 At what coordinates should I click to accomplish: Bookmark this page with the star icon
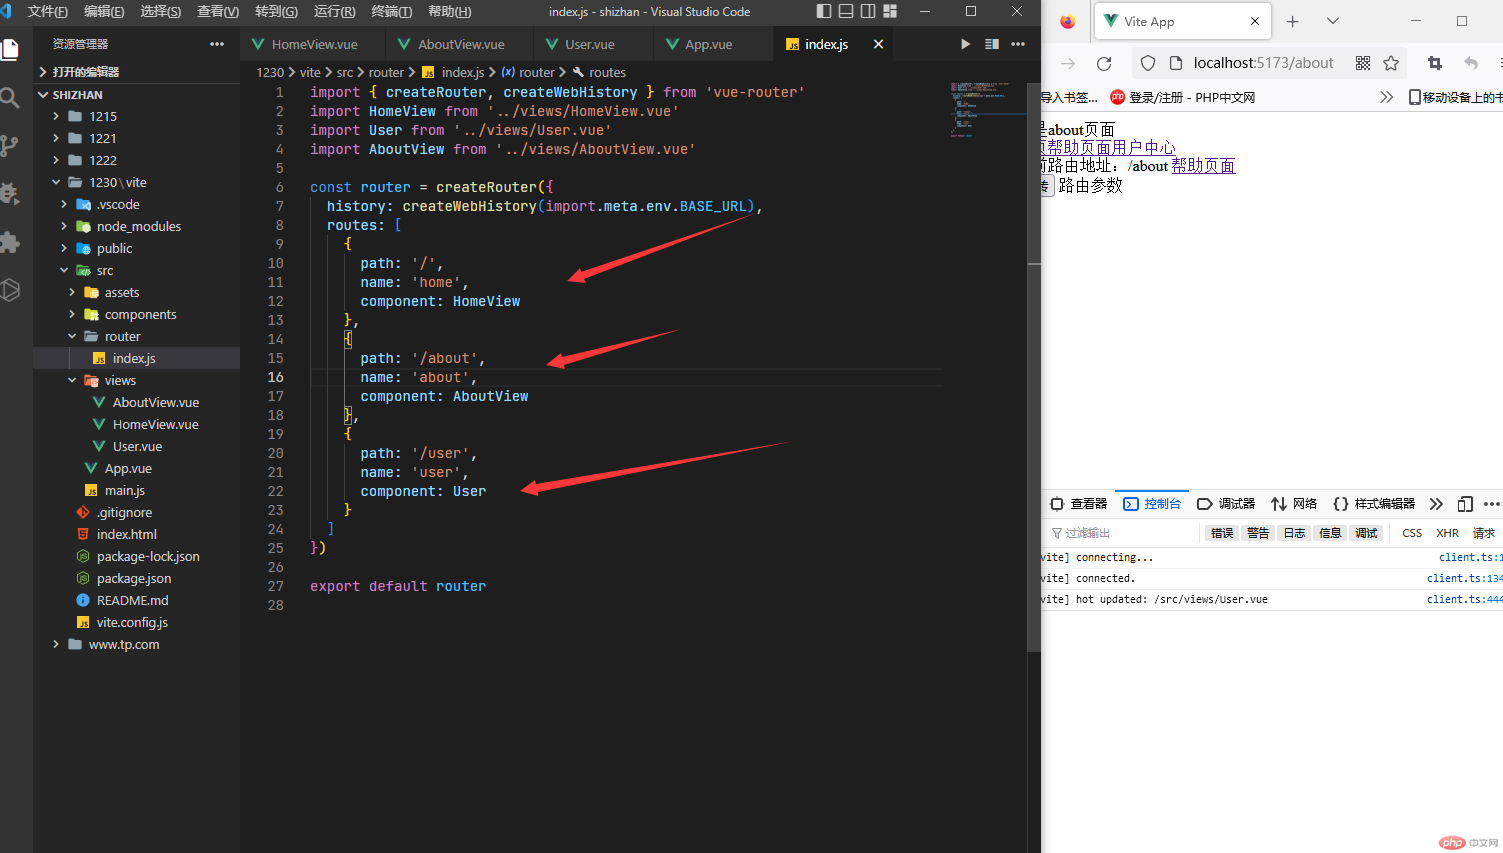[x=1391, y=63]
